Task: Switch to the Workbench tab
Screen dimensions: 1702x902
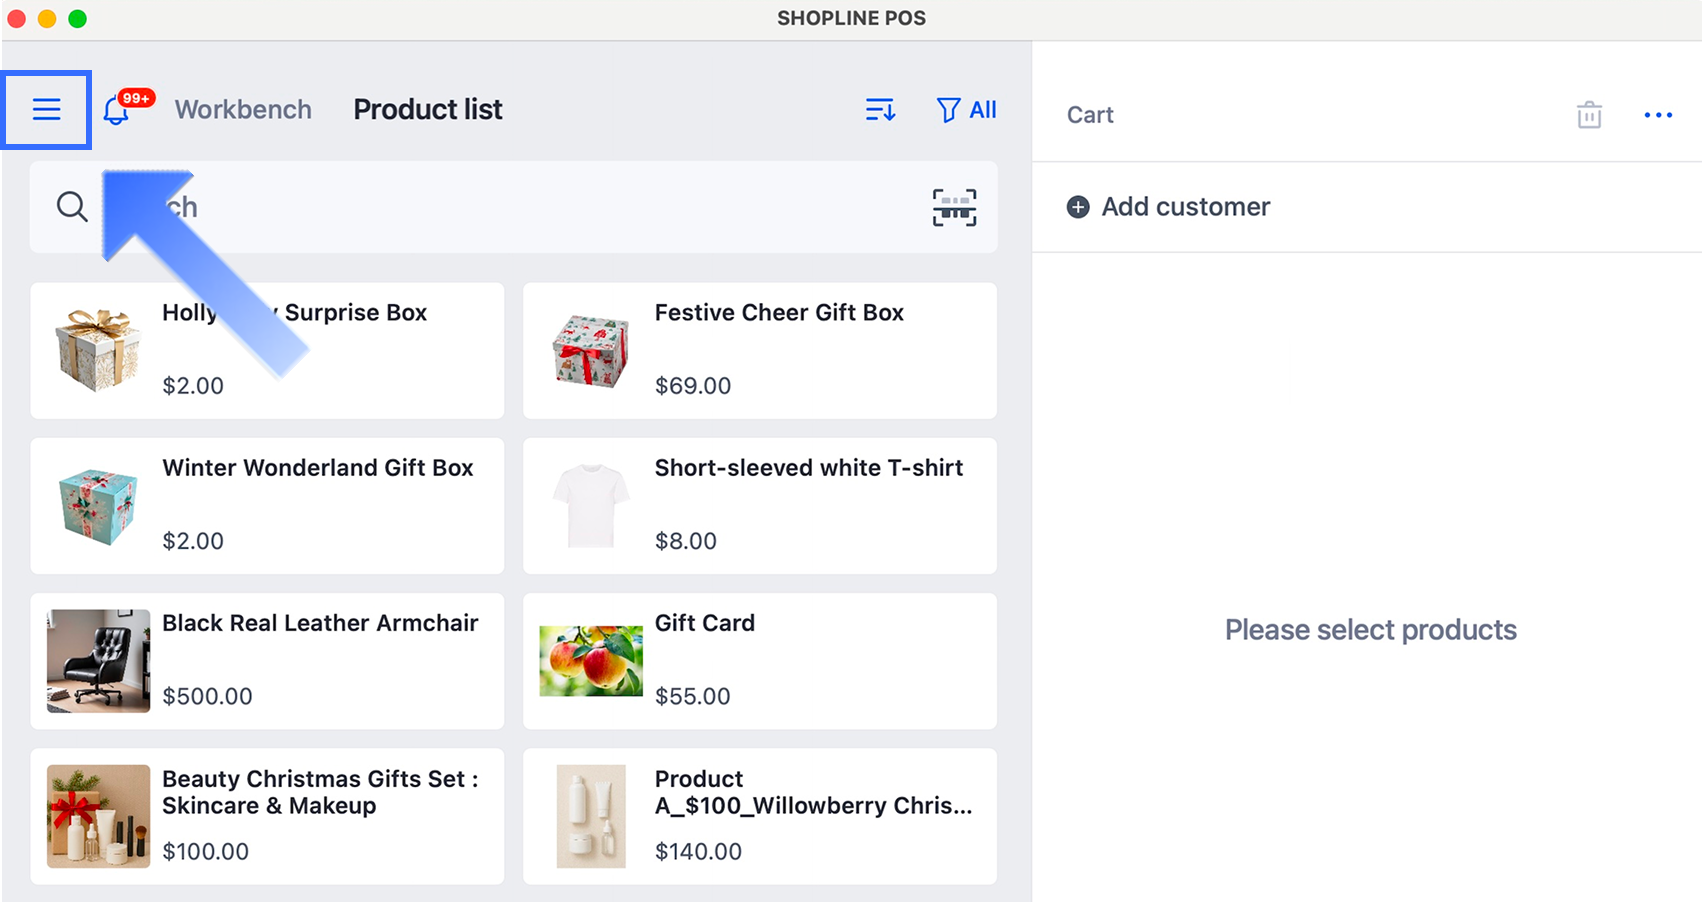Action: 243,110
